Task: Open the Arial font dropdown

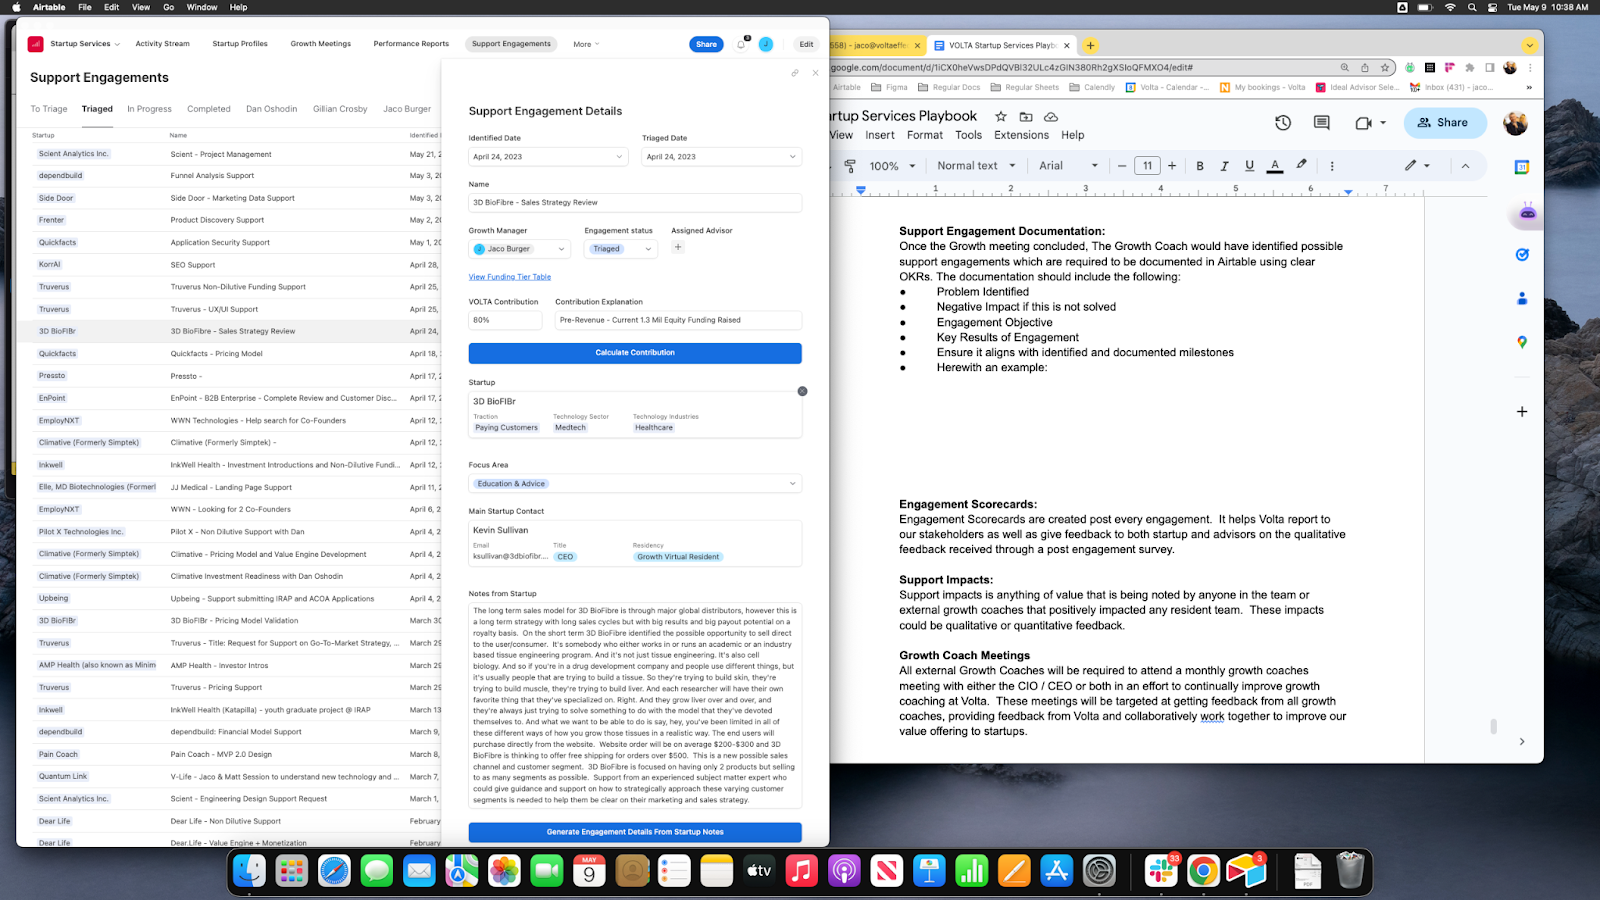Action: (x=1068, y=166)
